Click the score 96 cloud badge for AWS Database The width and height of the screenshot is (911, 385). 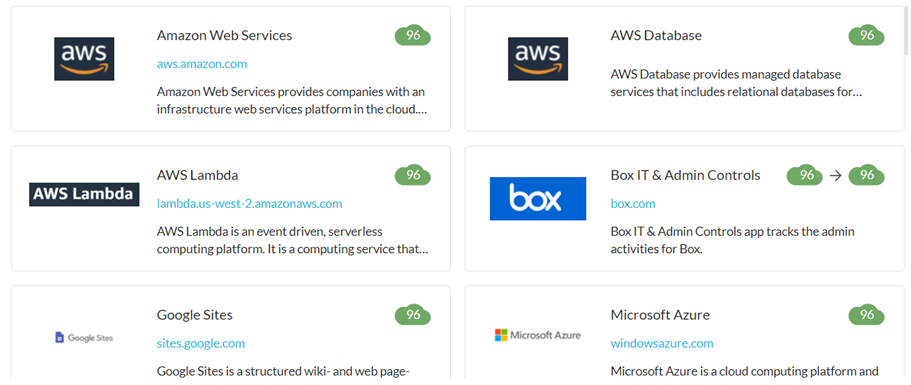[x=866, y=35]
